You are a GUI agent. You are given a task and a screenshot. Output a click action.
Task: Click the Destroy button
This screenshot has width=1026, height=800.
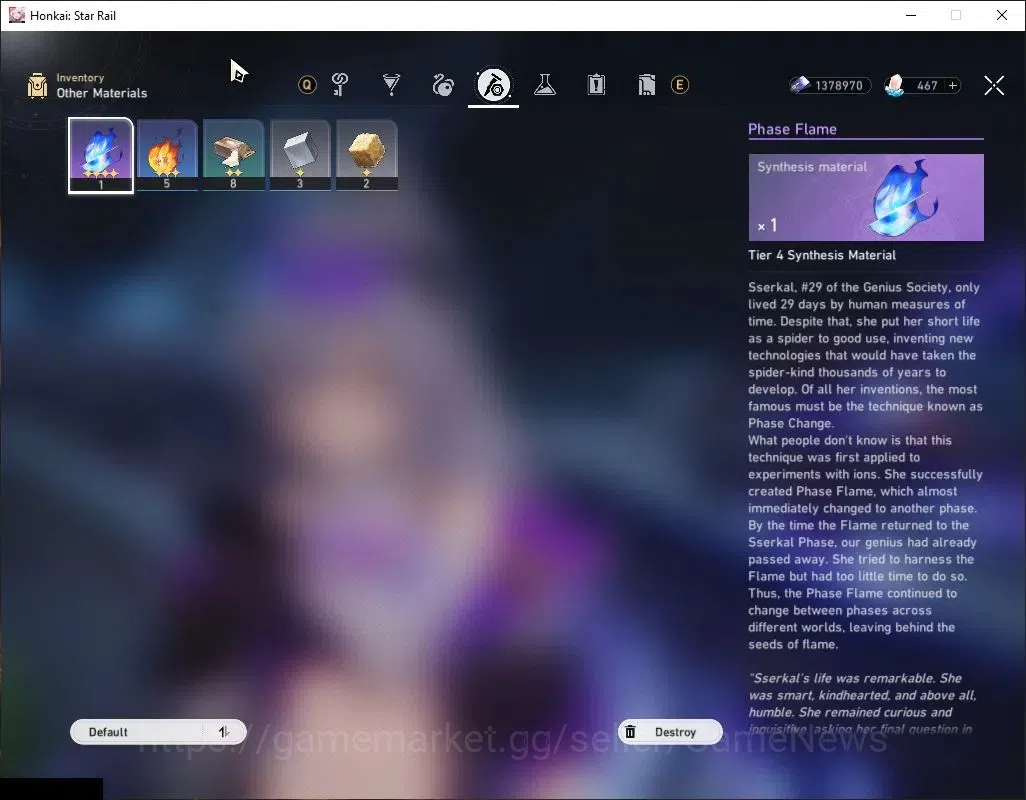point(670,732)
